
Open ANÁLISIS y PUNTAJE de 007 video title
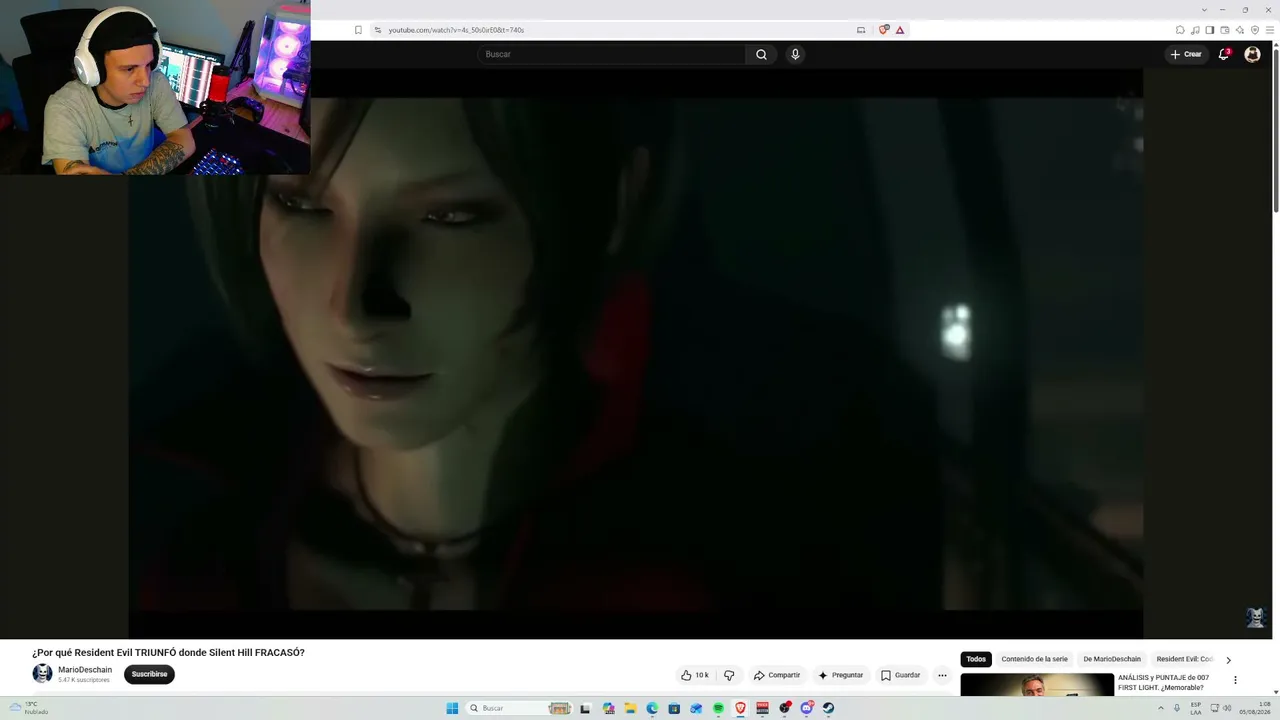[x=1163, y=683]
